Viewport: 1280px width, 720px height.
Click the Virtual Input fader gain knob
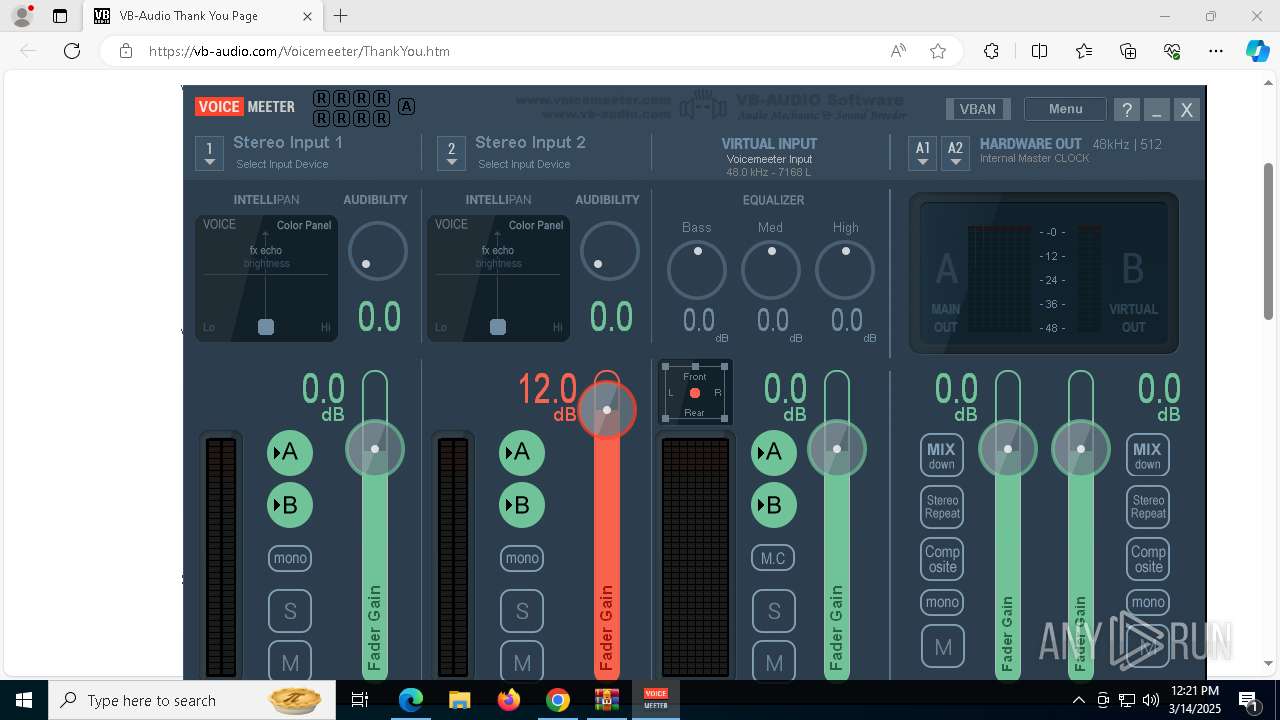[x=837, y=449]
